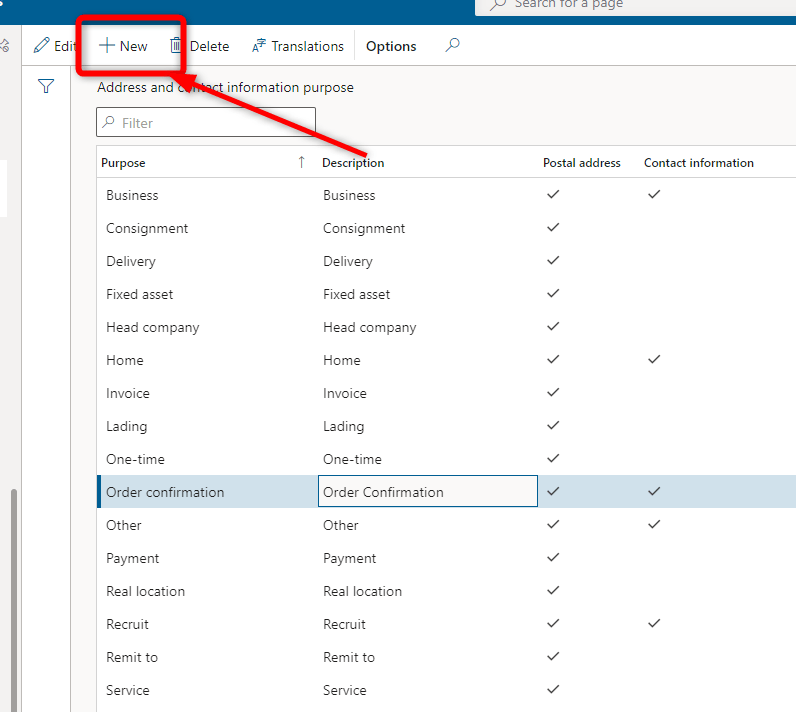Viewport: 796px width, 712px height.
Task: Click the magnifier search icon in action bar
Action: click(x=453, y=45)
